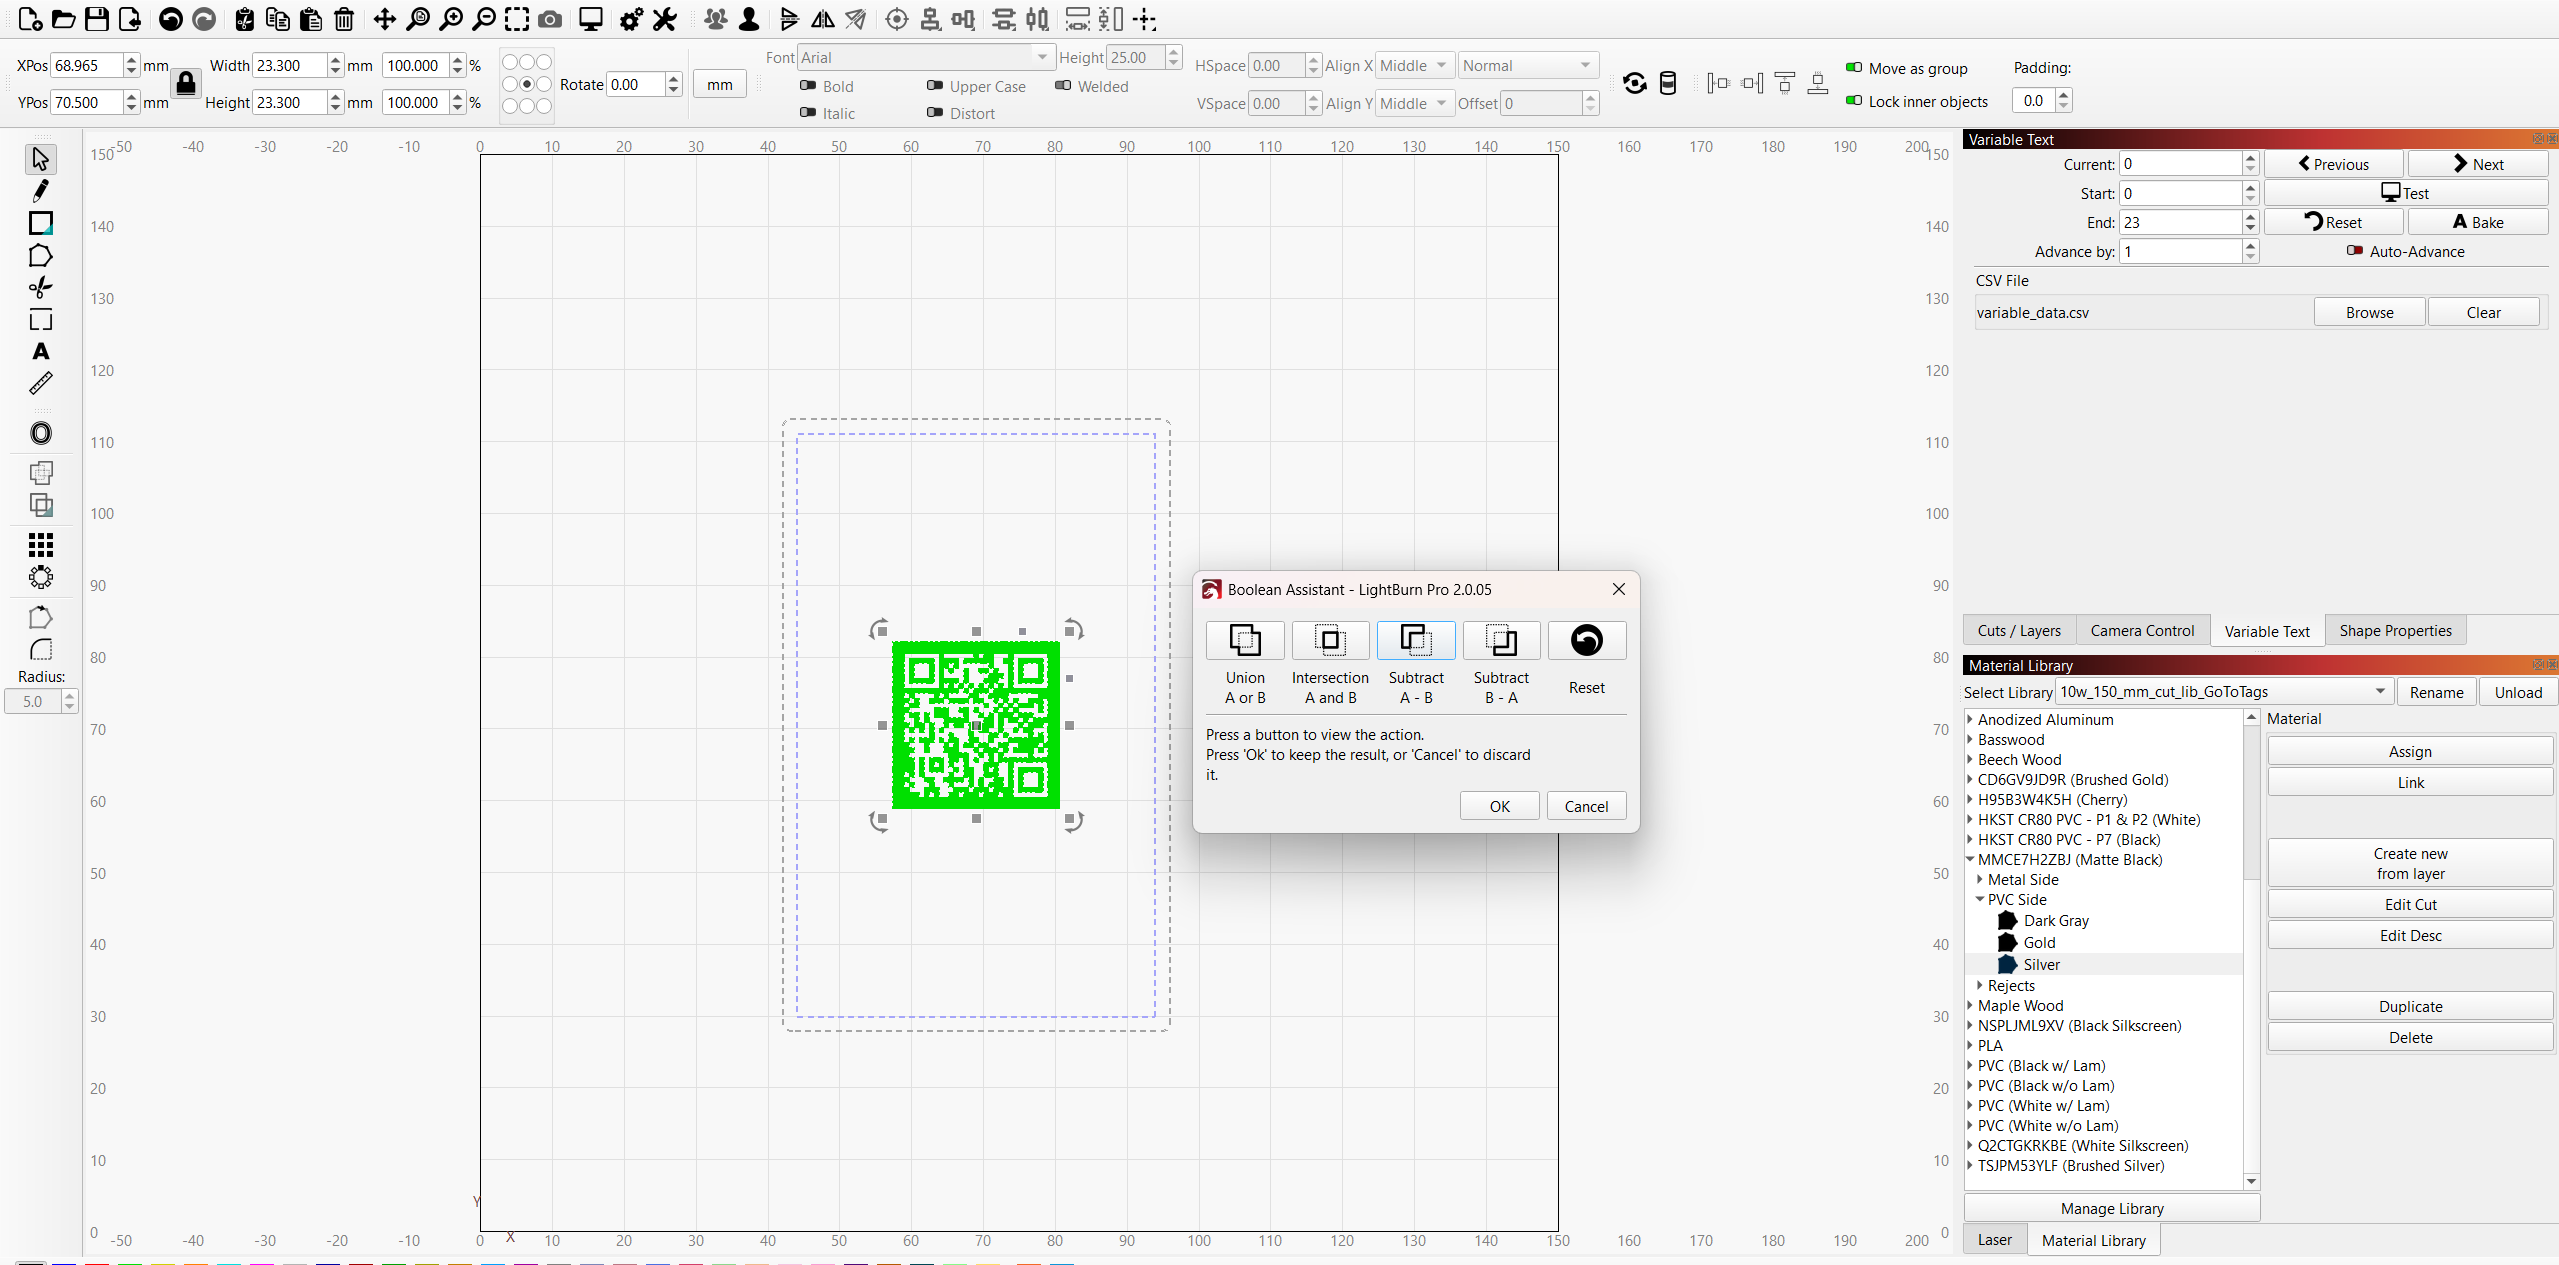Browse for a CSV file

2369,312
